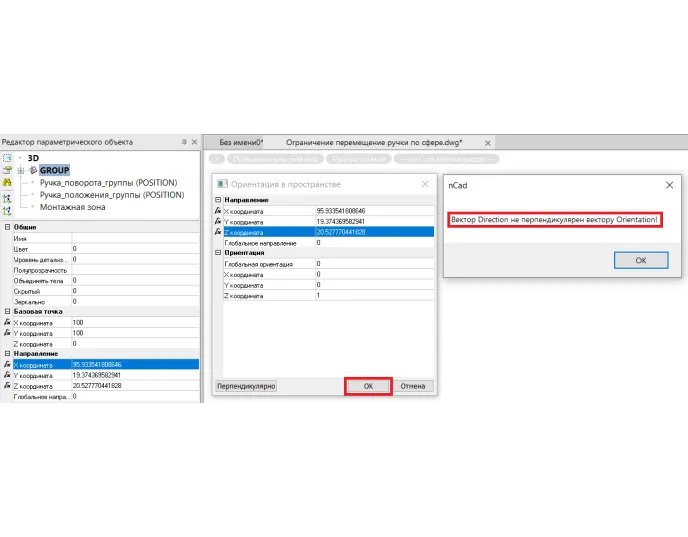Image resolution: width=688 pixels, height=537 pixels.
Task: Click the fx icon beside Base point X coordinate
Action: [7, 322]
